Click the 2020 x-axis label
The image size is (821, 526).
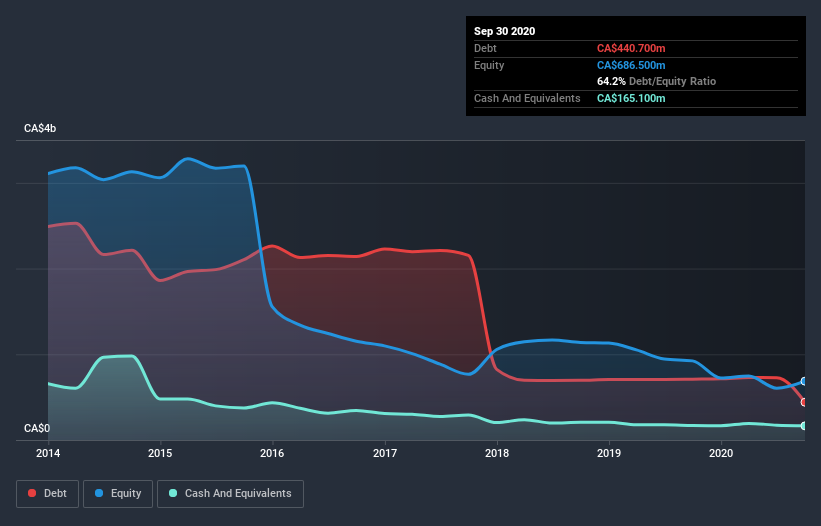point(721,453)
